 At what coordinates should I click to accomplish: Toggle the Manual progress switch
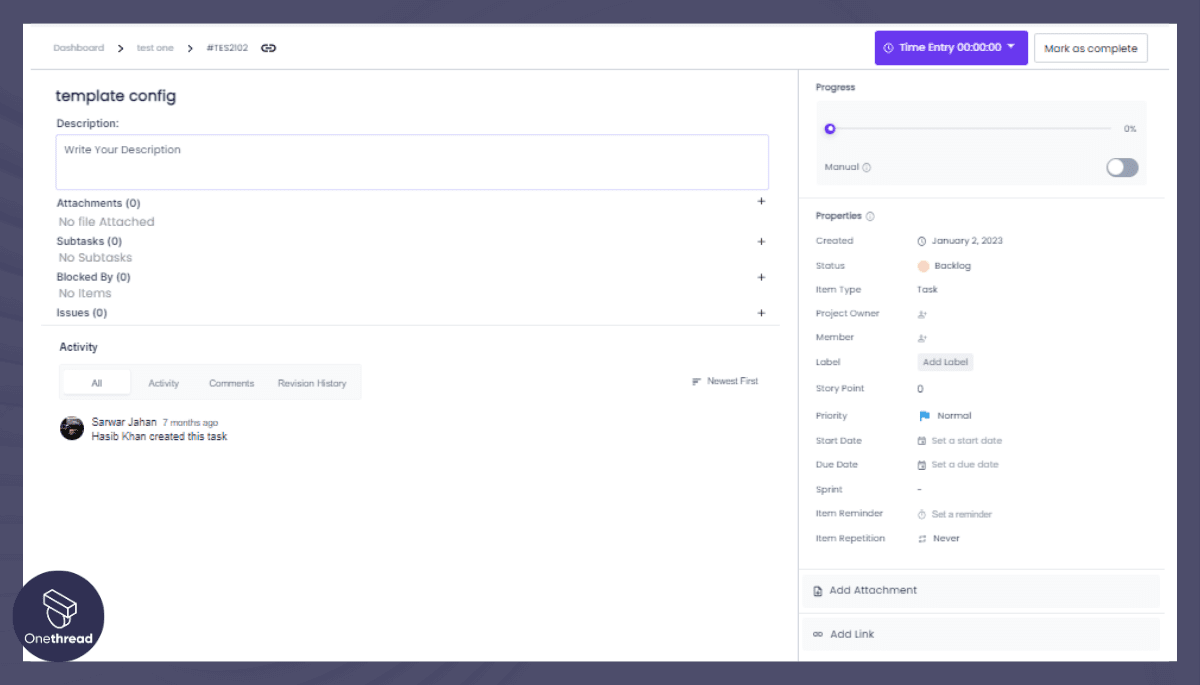[1122, 168]
